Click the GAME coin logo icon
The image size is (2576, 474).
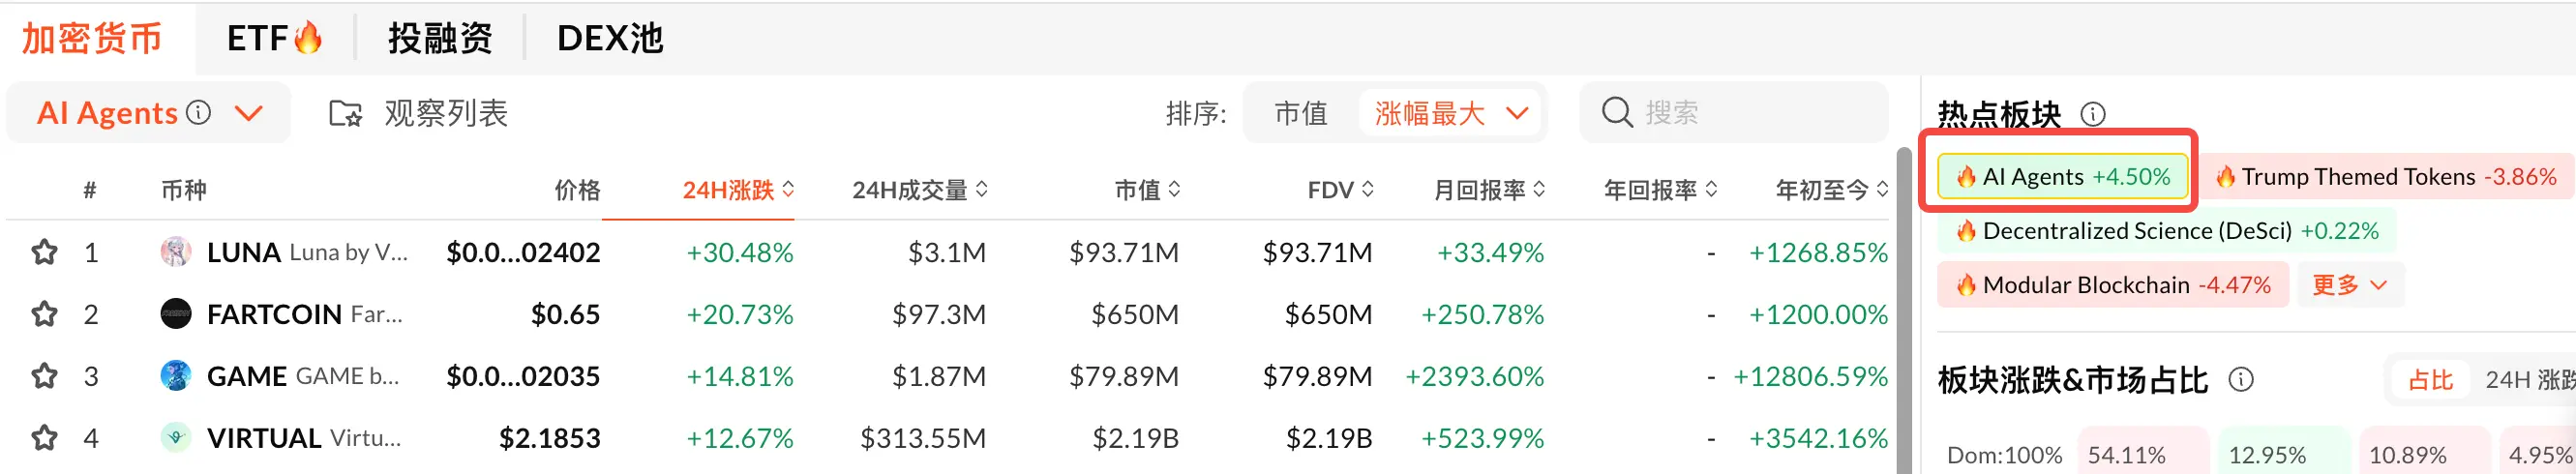click(176, 376)
